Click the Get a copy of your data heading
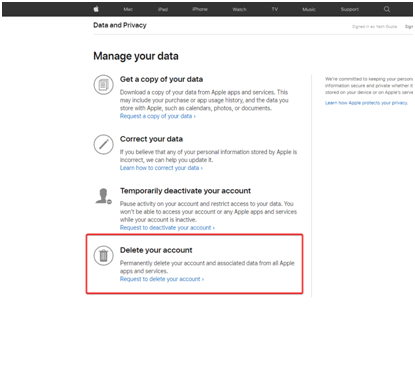415x366 pixels. pyautogui.click(x=161, y=79)
